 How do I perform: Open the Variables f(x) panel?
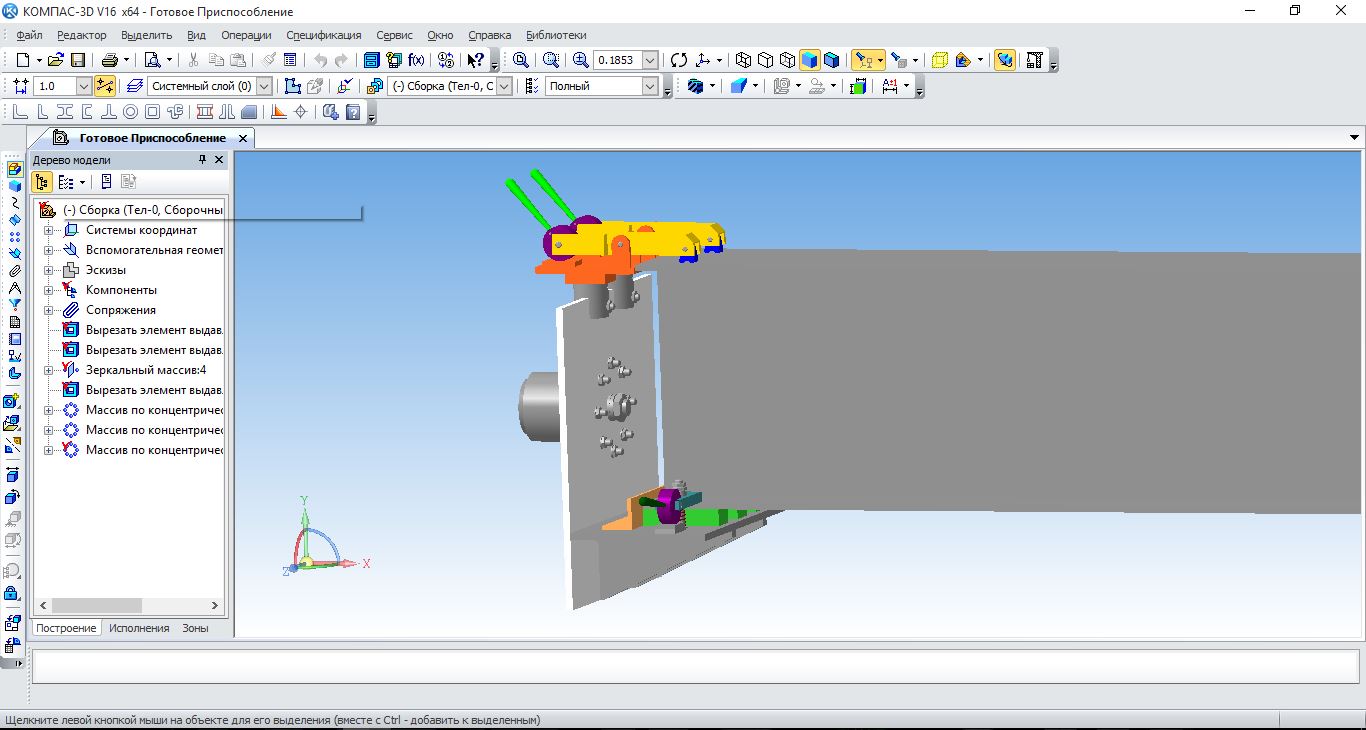[x=417, y=60]
